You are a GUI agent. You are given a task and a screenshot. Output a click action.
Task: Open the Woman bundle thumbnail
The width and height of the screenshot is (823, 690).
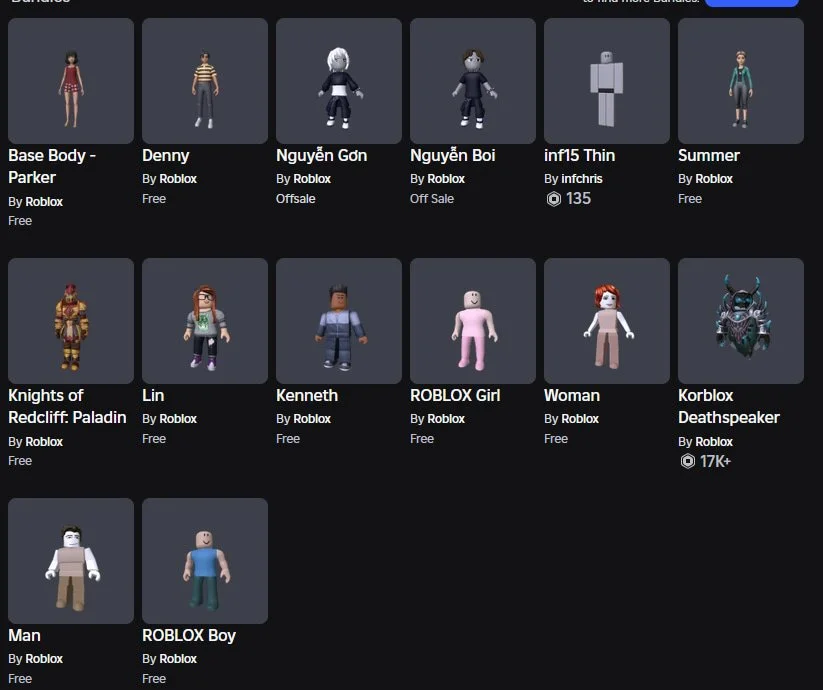click(x=607, y=321)
